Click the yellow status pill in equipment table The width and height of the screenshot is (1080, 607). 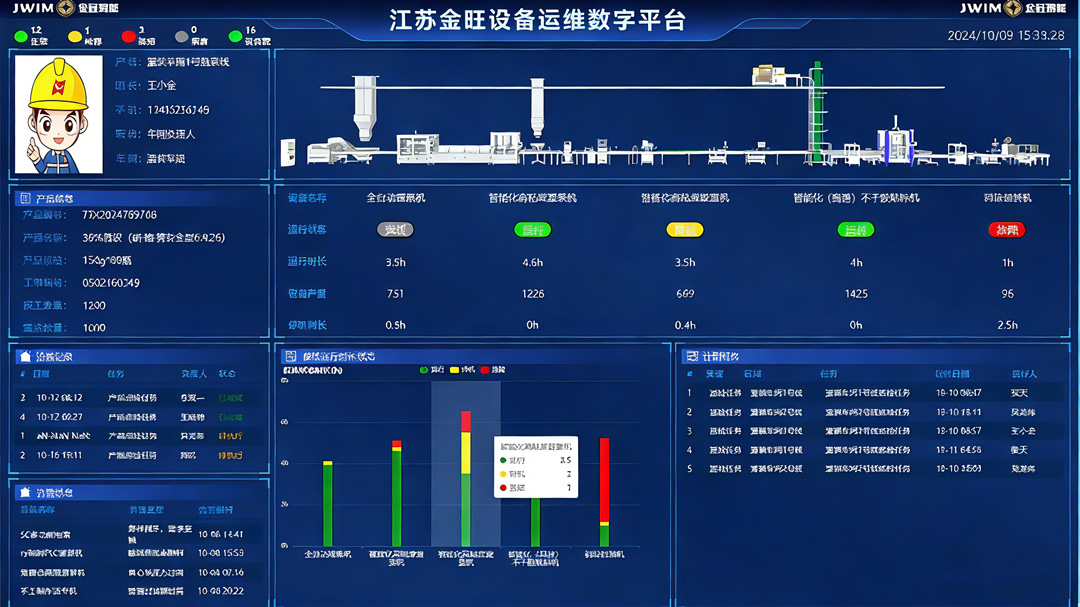(x=685, y=230)
